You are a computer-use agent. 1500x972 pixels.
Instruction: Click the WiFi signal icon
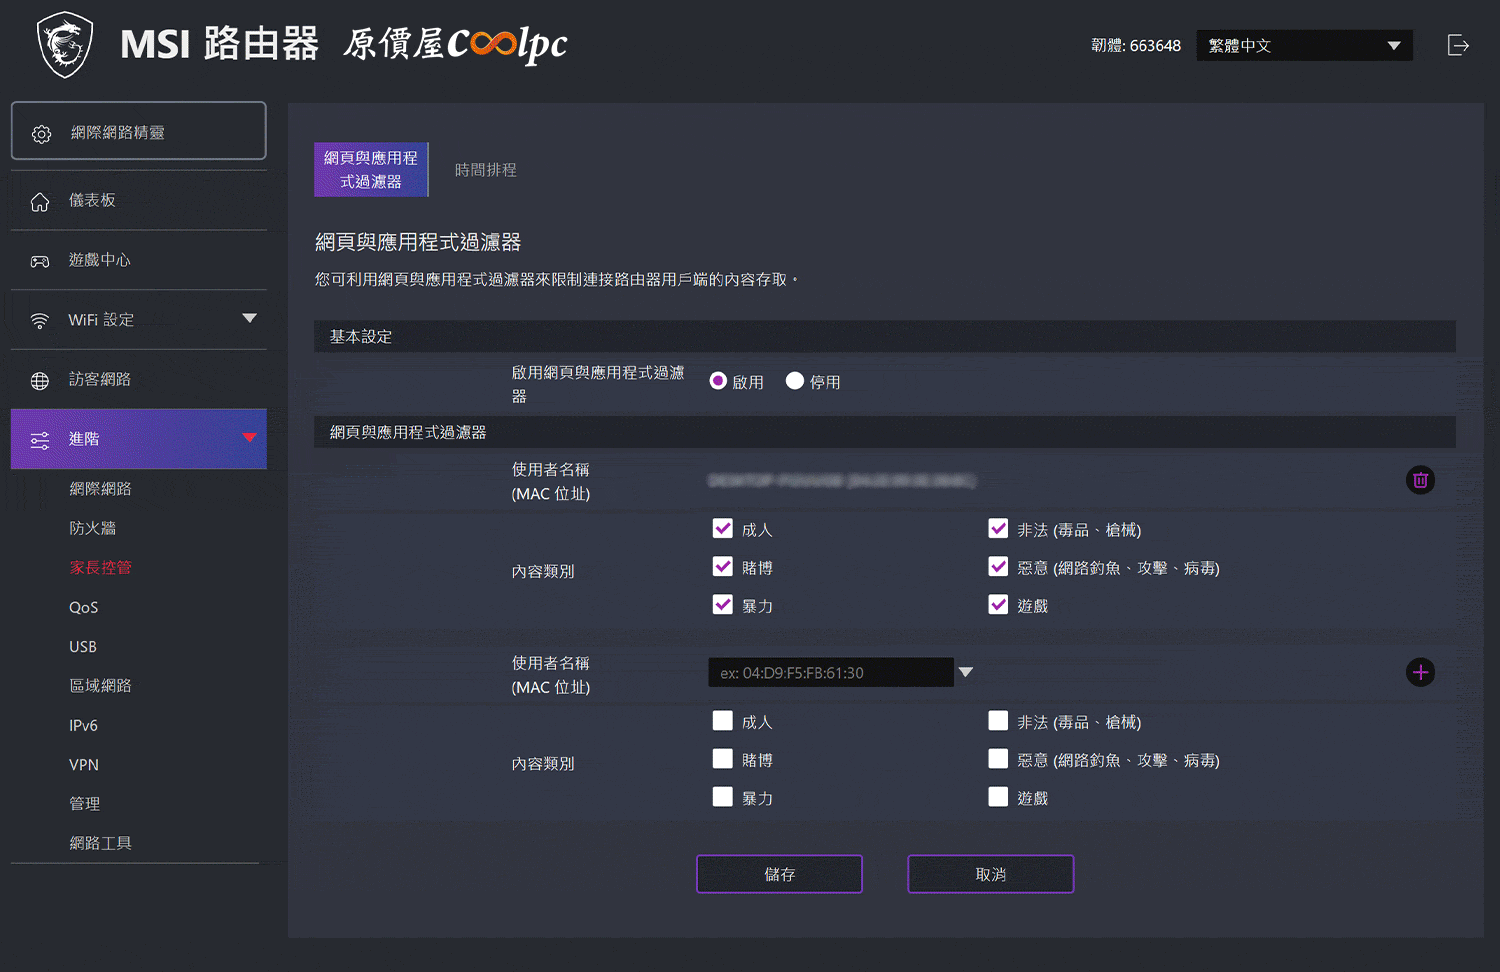coord(40,320)
